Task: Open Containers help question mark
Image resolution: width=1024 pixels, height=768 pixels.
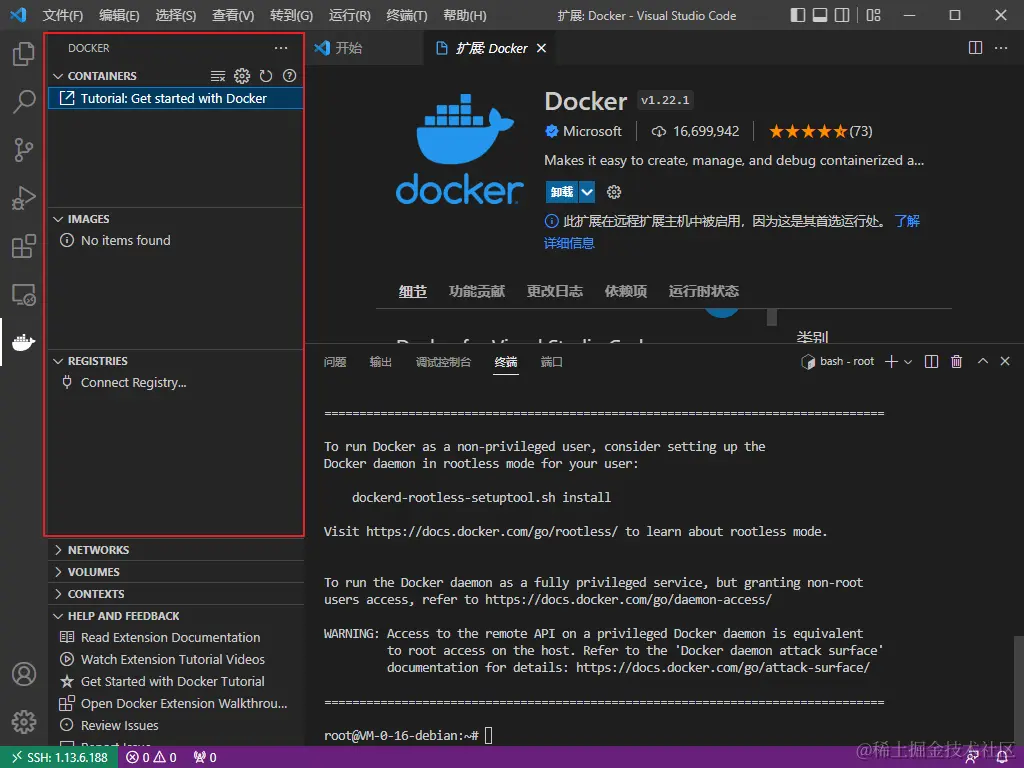Action: [x=289, y=76]
